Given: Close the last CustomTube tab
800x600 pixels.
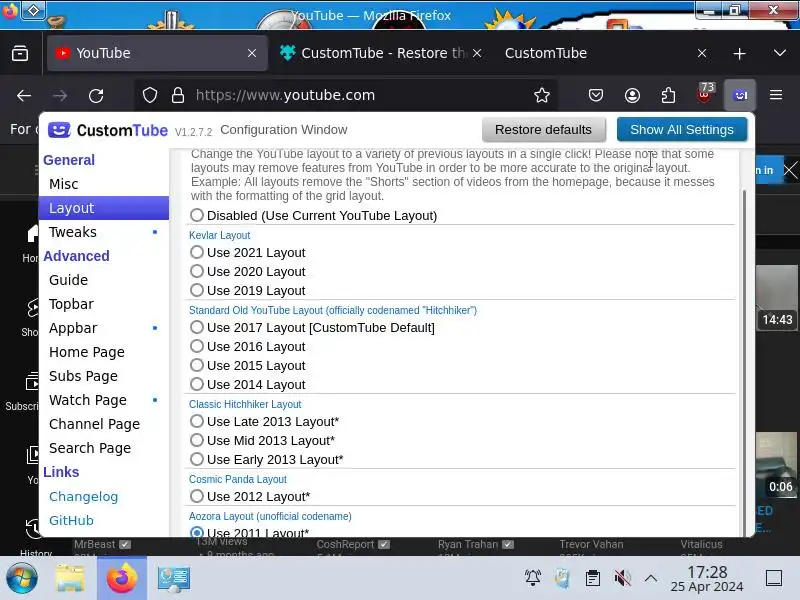Looking at the screenshot, I should tap(702, 53).
